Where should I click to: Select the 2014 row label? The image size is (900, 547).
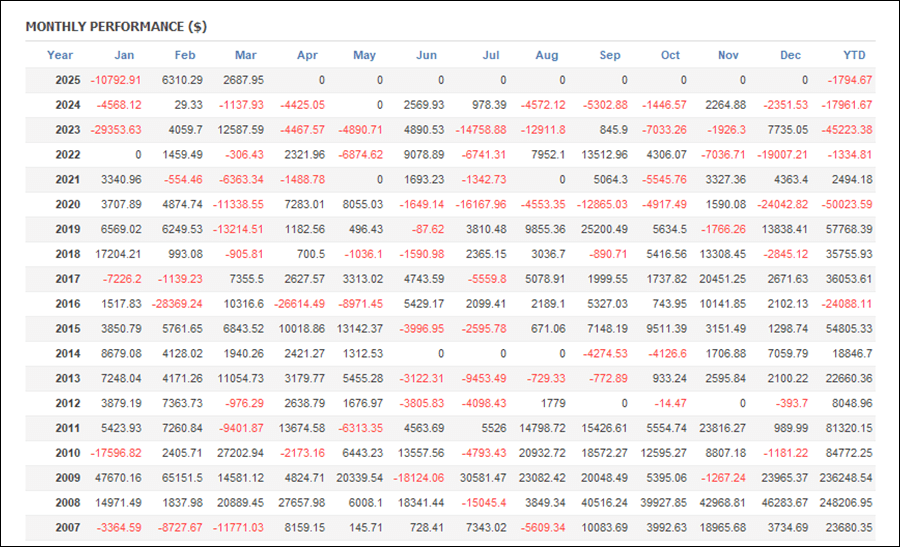(68, 354)
